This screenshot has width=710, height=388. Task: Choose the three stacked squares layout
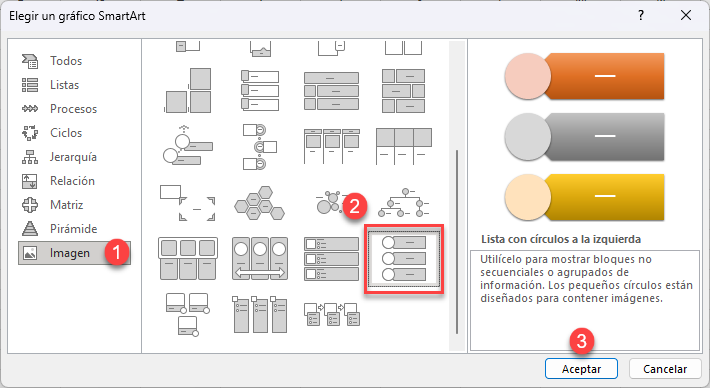coord(187,91)
